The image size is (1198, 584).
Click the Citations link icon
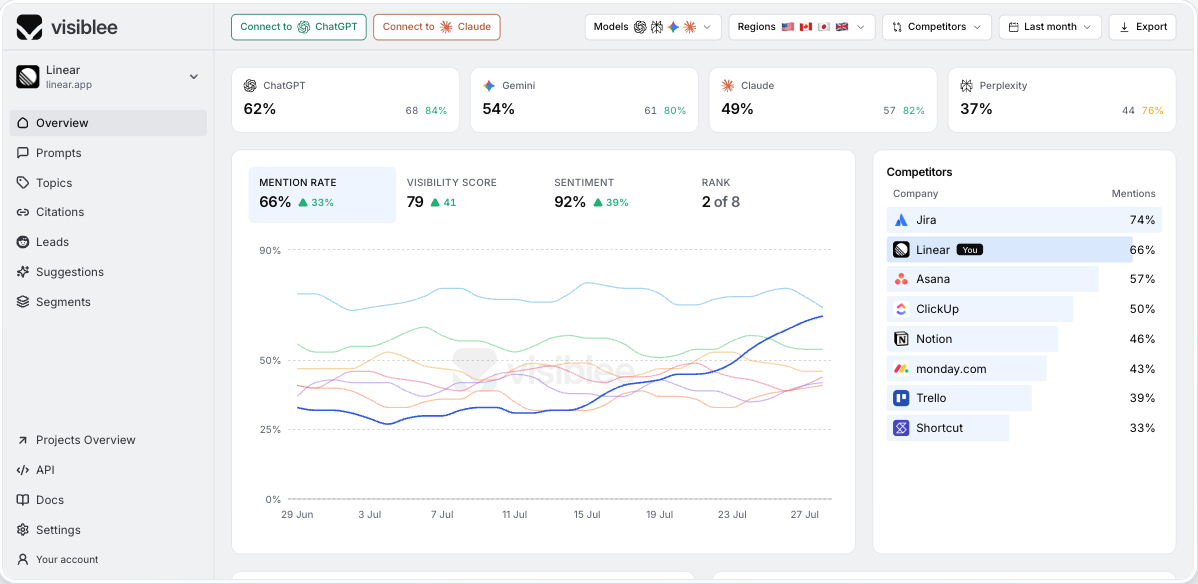tap(23, 212)
